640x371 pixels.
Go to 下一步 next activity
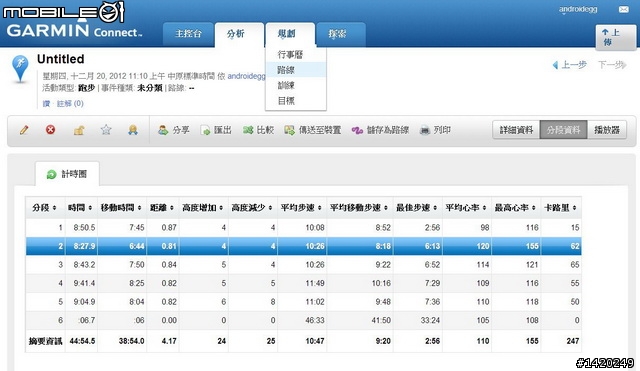612,64
